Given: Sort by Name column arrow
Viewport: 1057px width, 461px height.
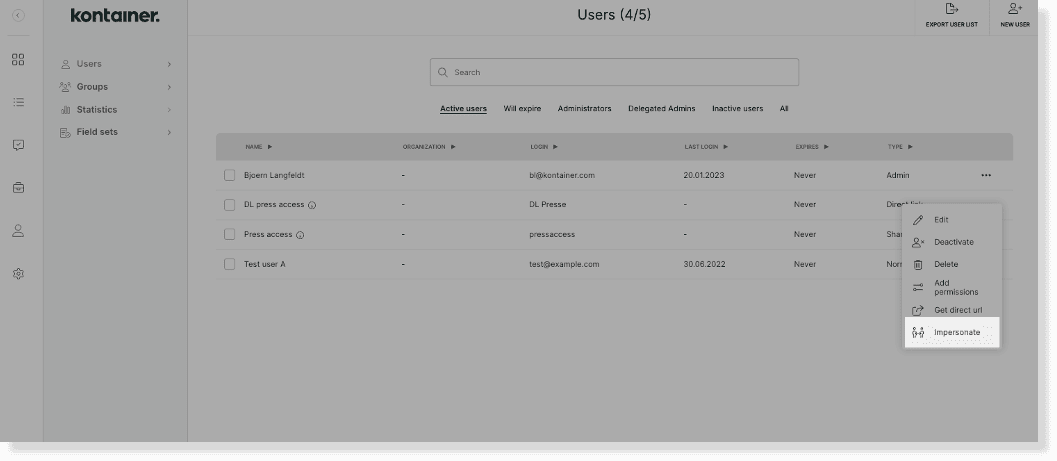Looking at the screenshot, I should tap(270, 147).
